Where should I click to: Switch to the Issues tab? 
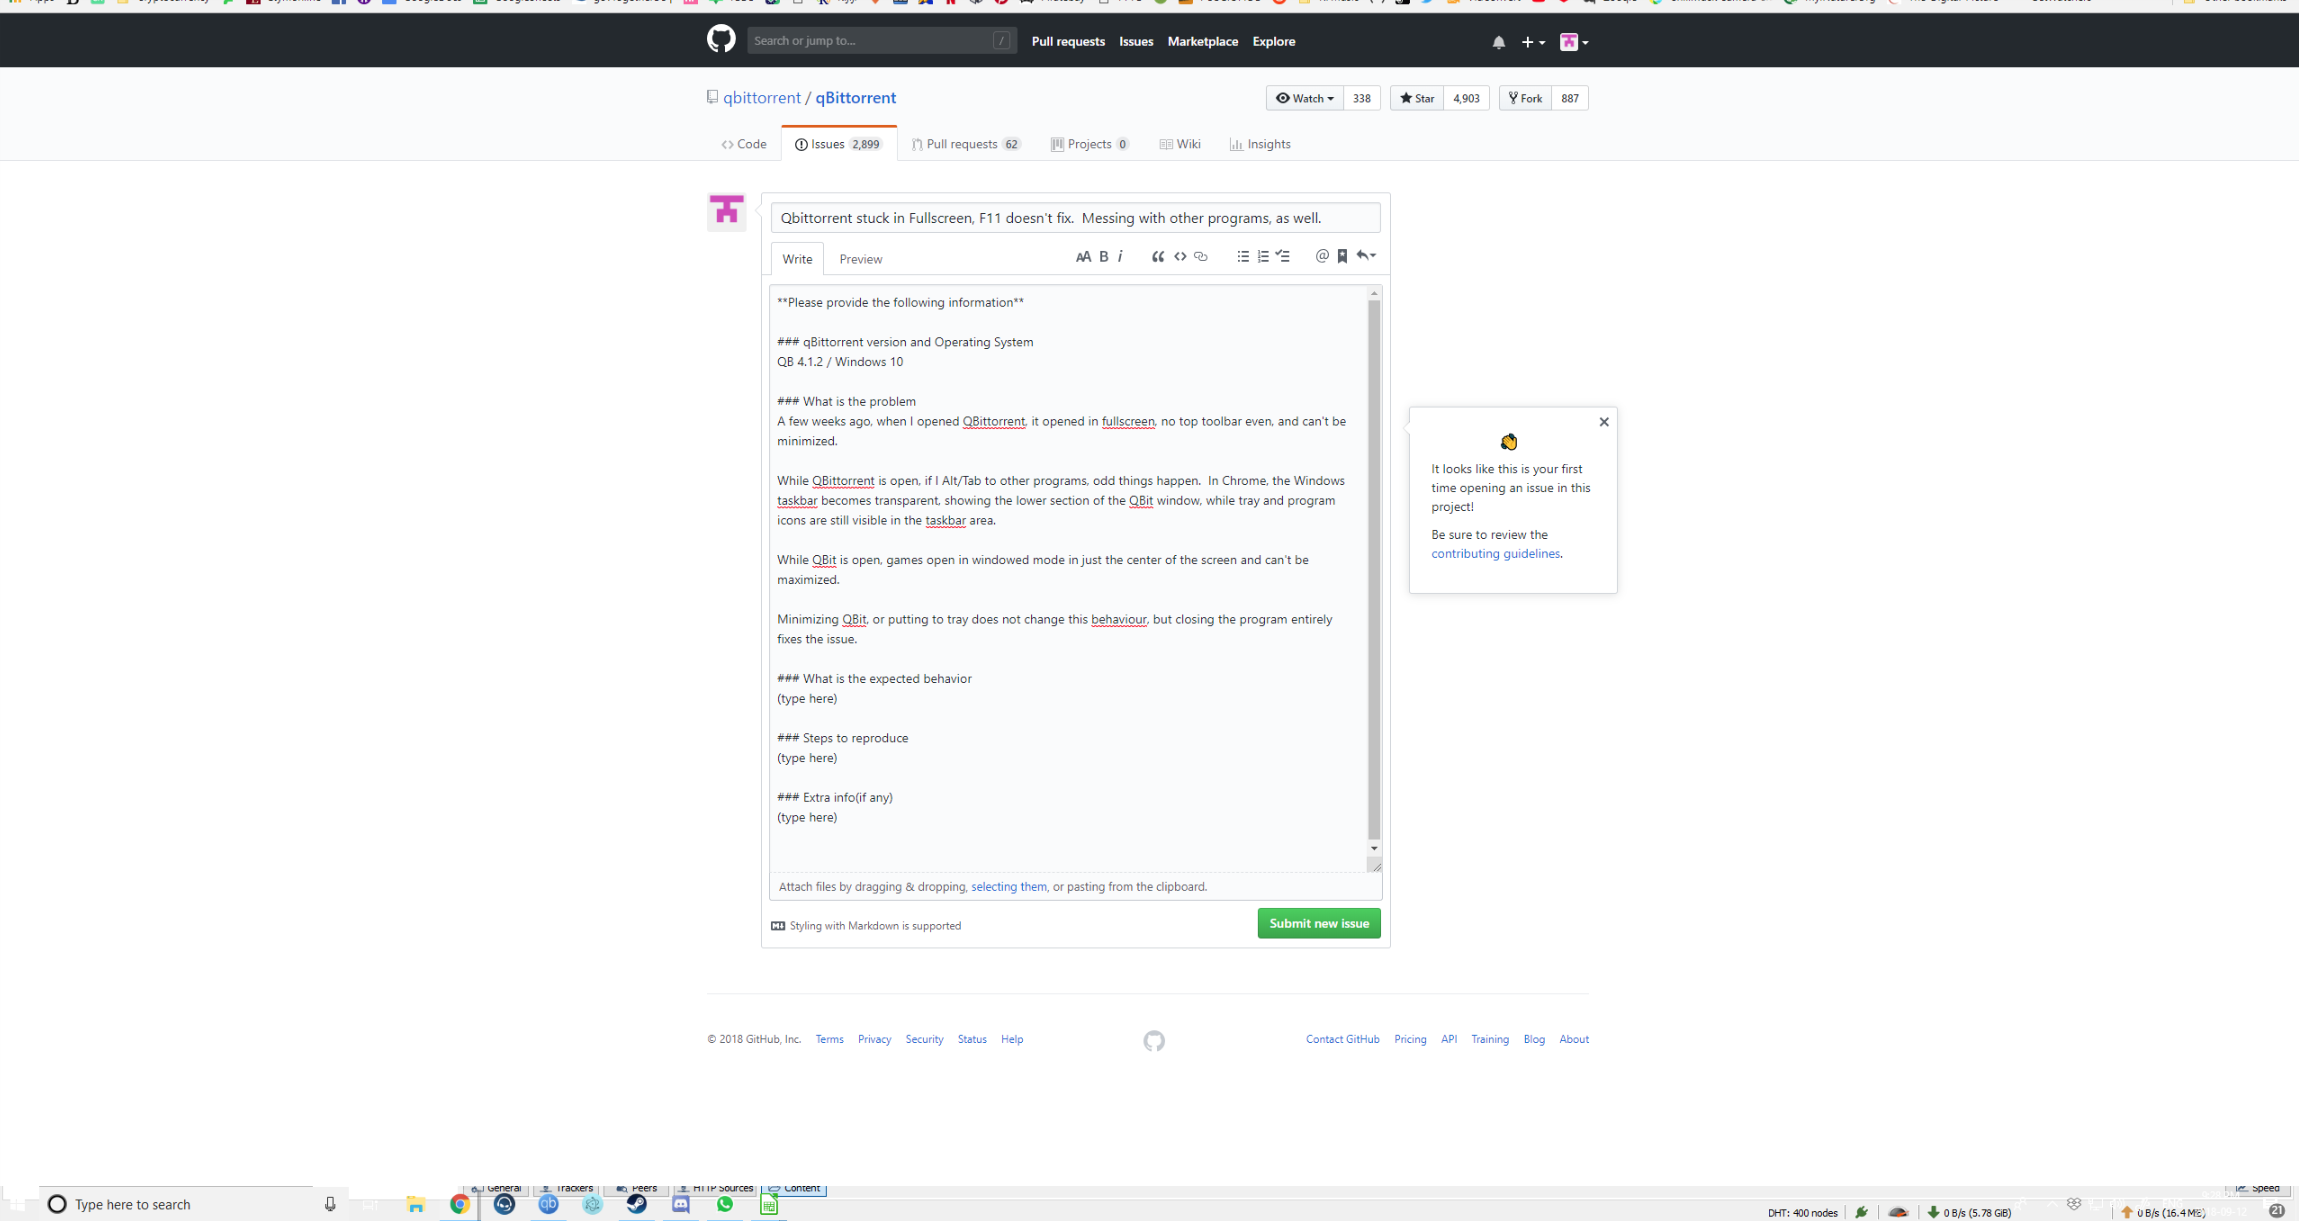tap(839, 144)
